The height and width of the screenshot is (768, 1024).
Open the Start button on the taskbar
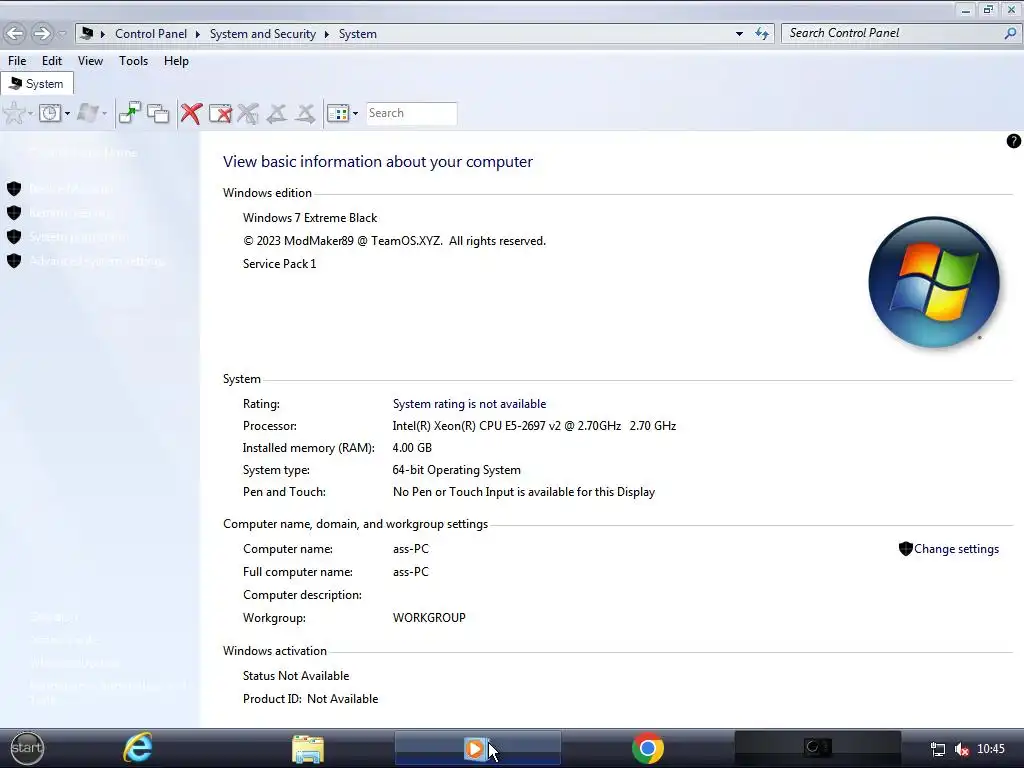(27, 748)
